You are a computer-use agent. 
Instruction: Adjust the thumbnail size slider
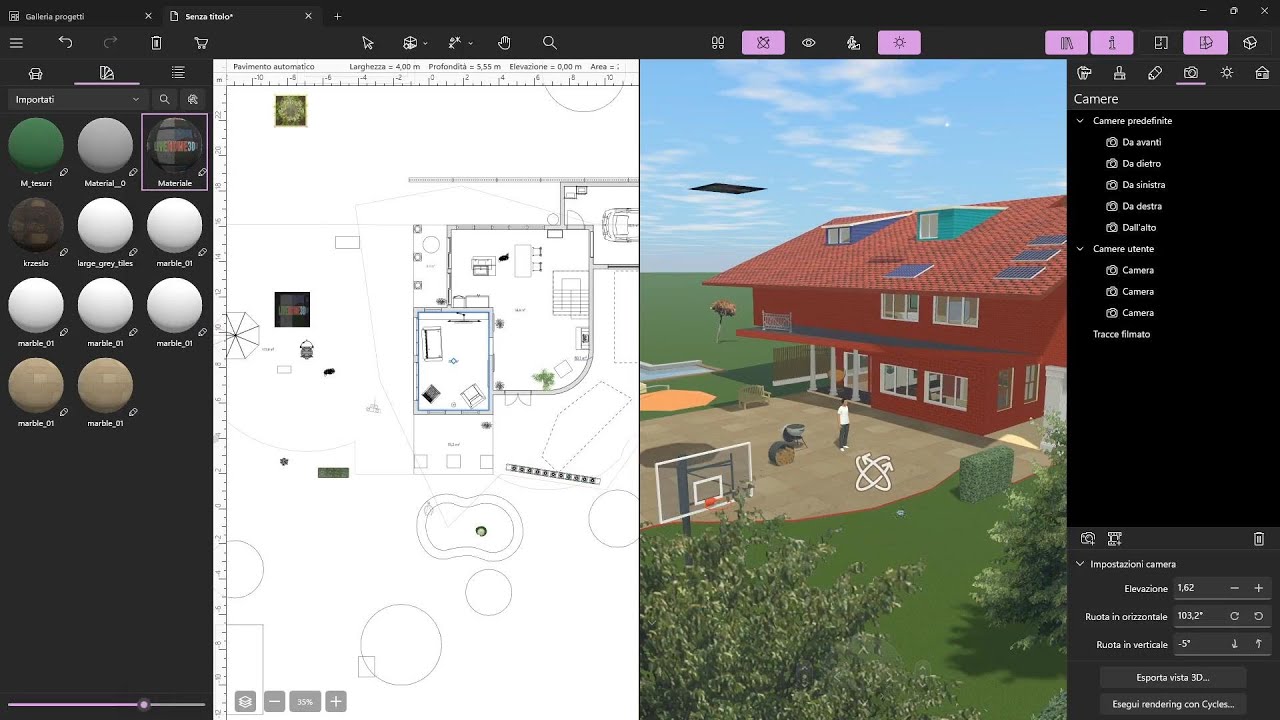pos(144,704)
